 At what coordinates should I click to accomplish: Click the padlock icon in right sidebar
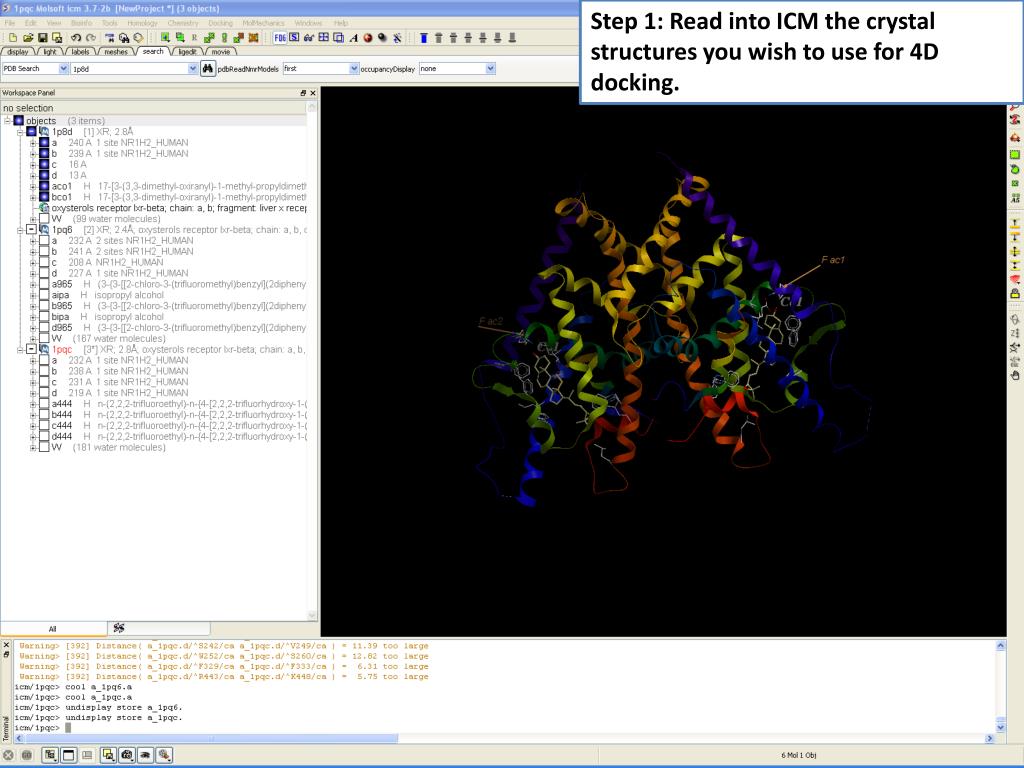1015,293
